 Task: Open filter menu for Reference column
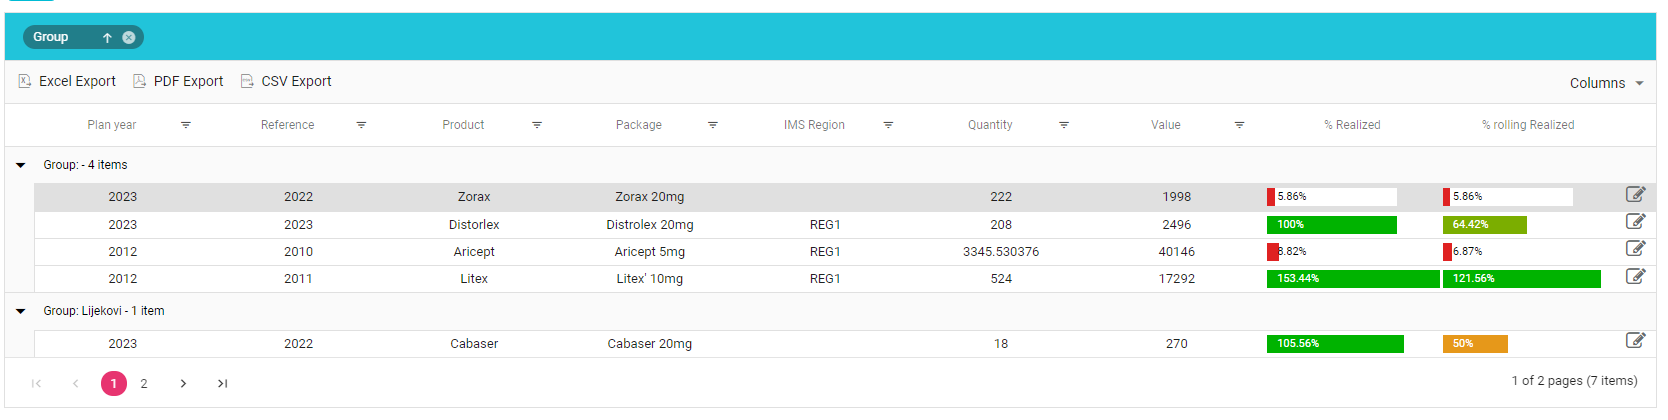pos(361,125)
